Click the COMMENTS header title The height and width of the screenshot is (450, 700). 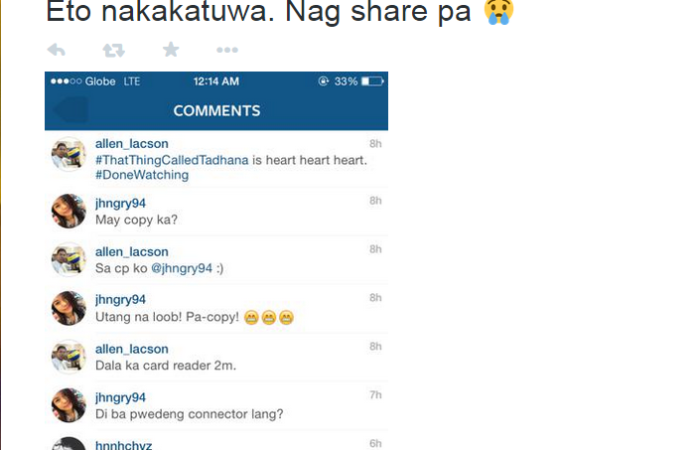point(217,111)
